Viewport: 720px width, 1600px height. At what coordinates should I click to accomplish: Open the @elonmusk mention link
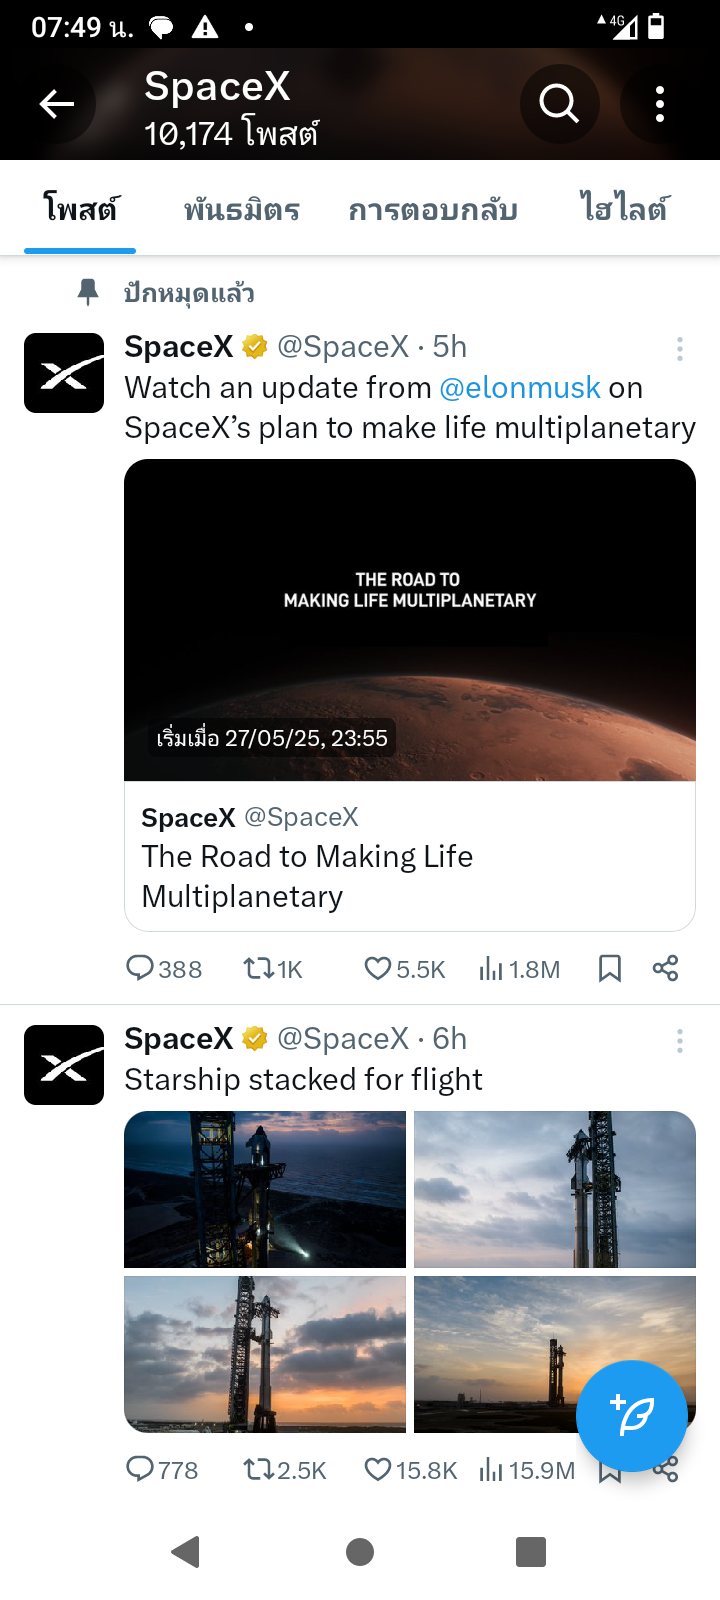(520, 388)
